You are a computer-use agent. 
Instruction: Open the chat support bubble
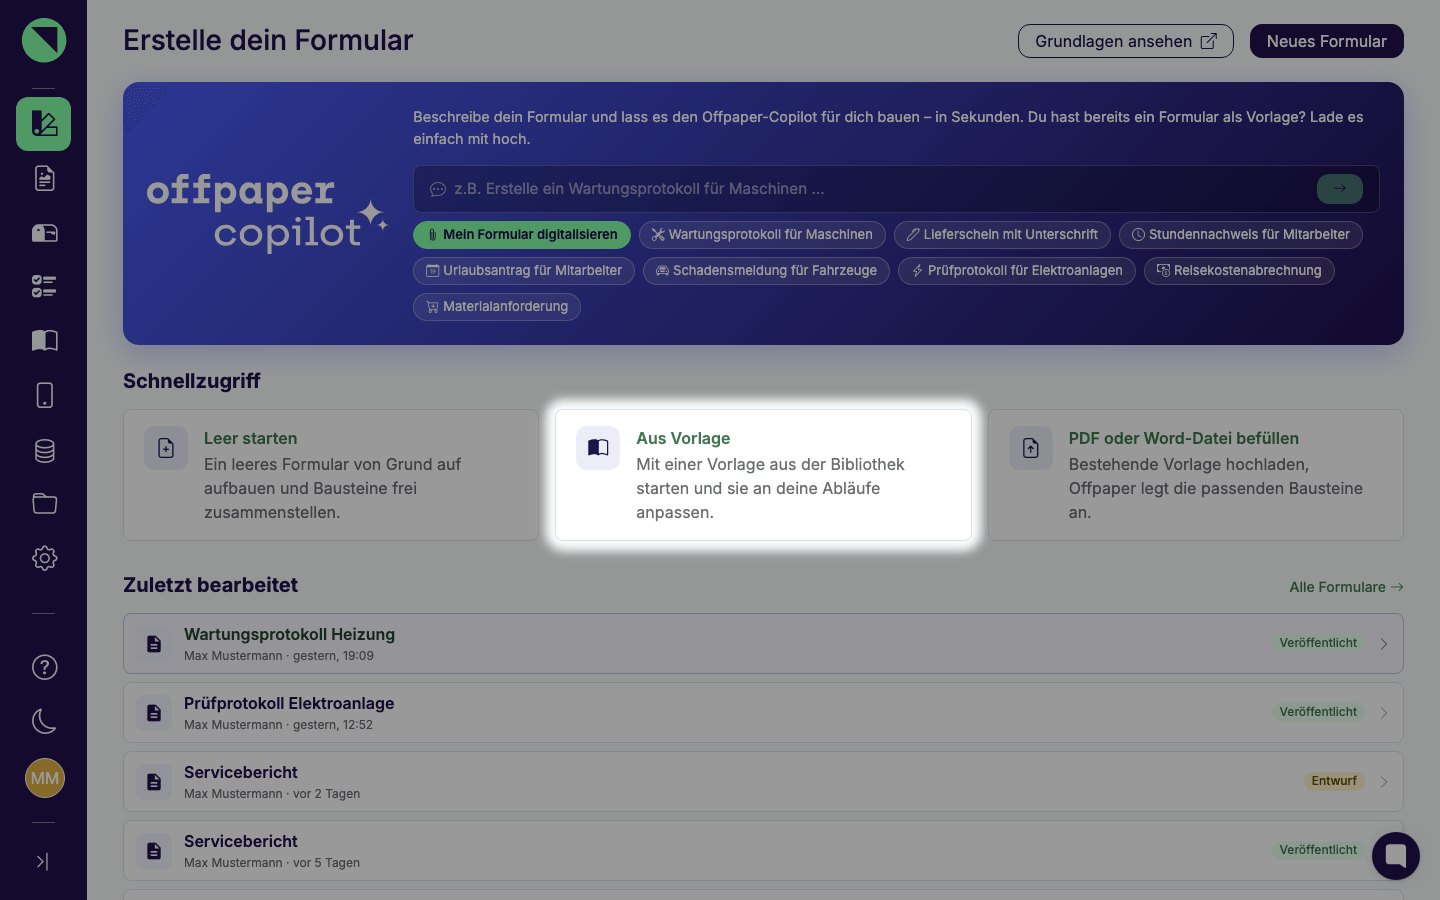pyautogui.click(x=1396, y=856)
